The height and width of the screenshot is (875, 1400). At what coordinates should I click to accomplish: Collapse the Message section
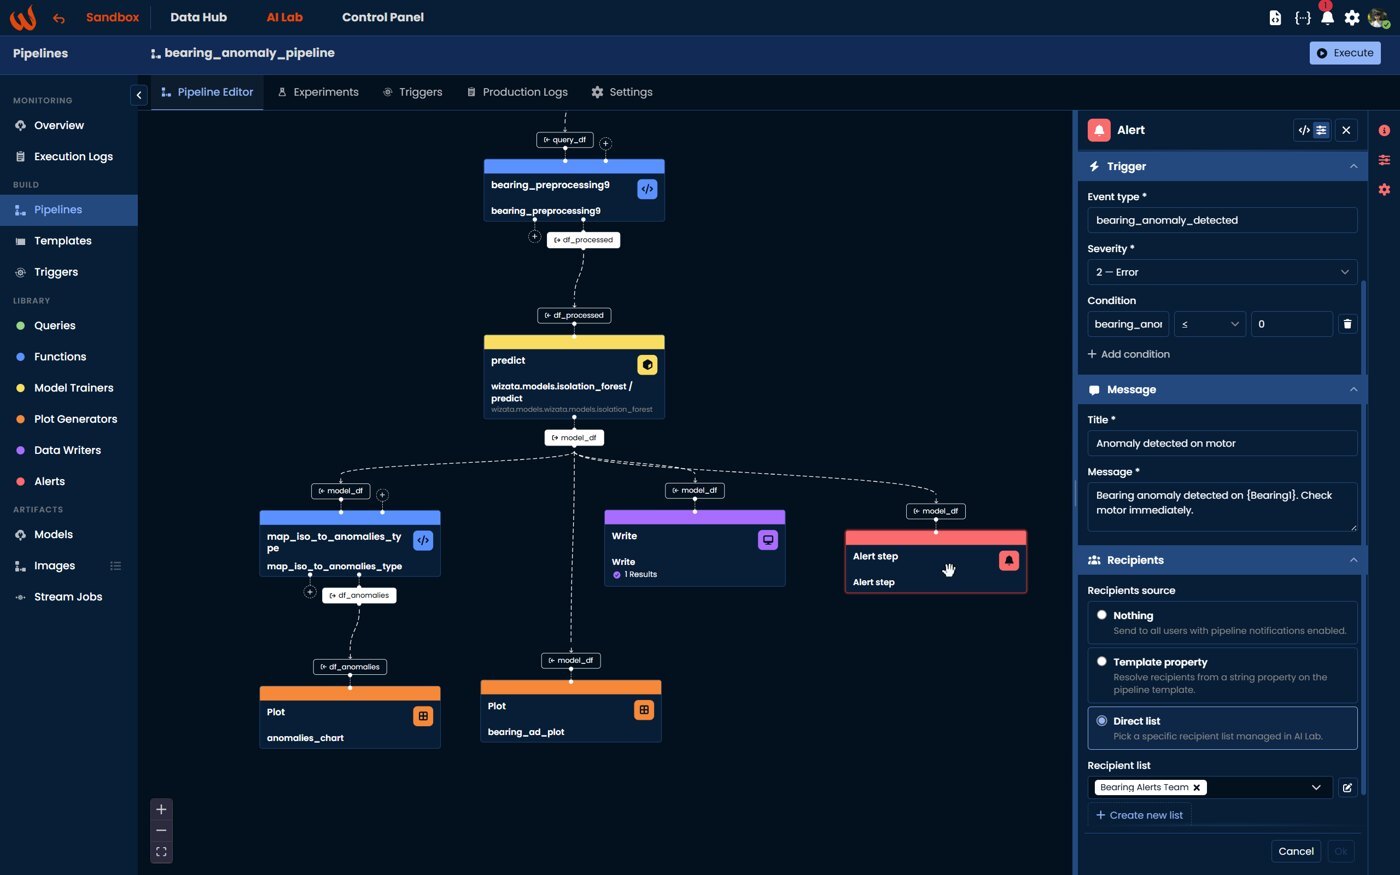pos(1354,390)
